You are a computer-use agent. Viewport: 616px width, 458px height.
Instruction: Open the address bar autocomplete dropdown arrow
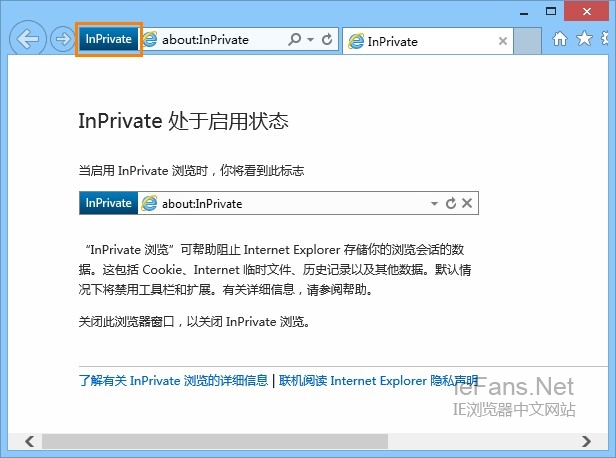[310, 39]
